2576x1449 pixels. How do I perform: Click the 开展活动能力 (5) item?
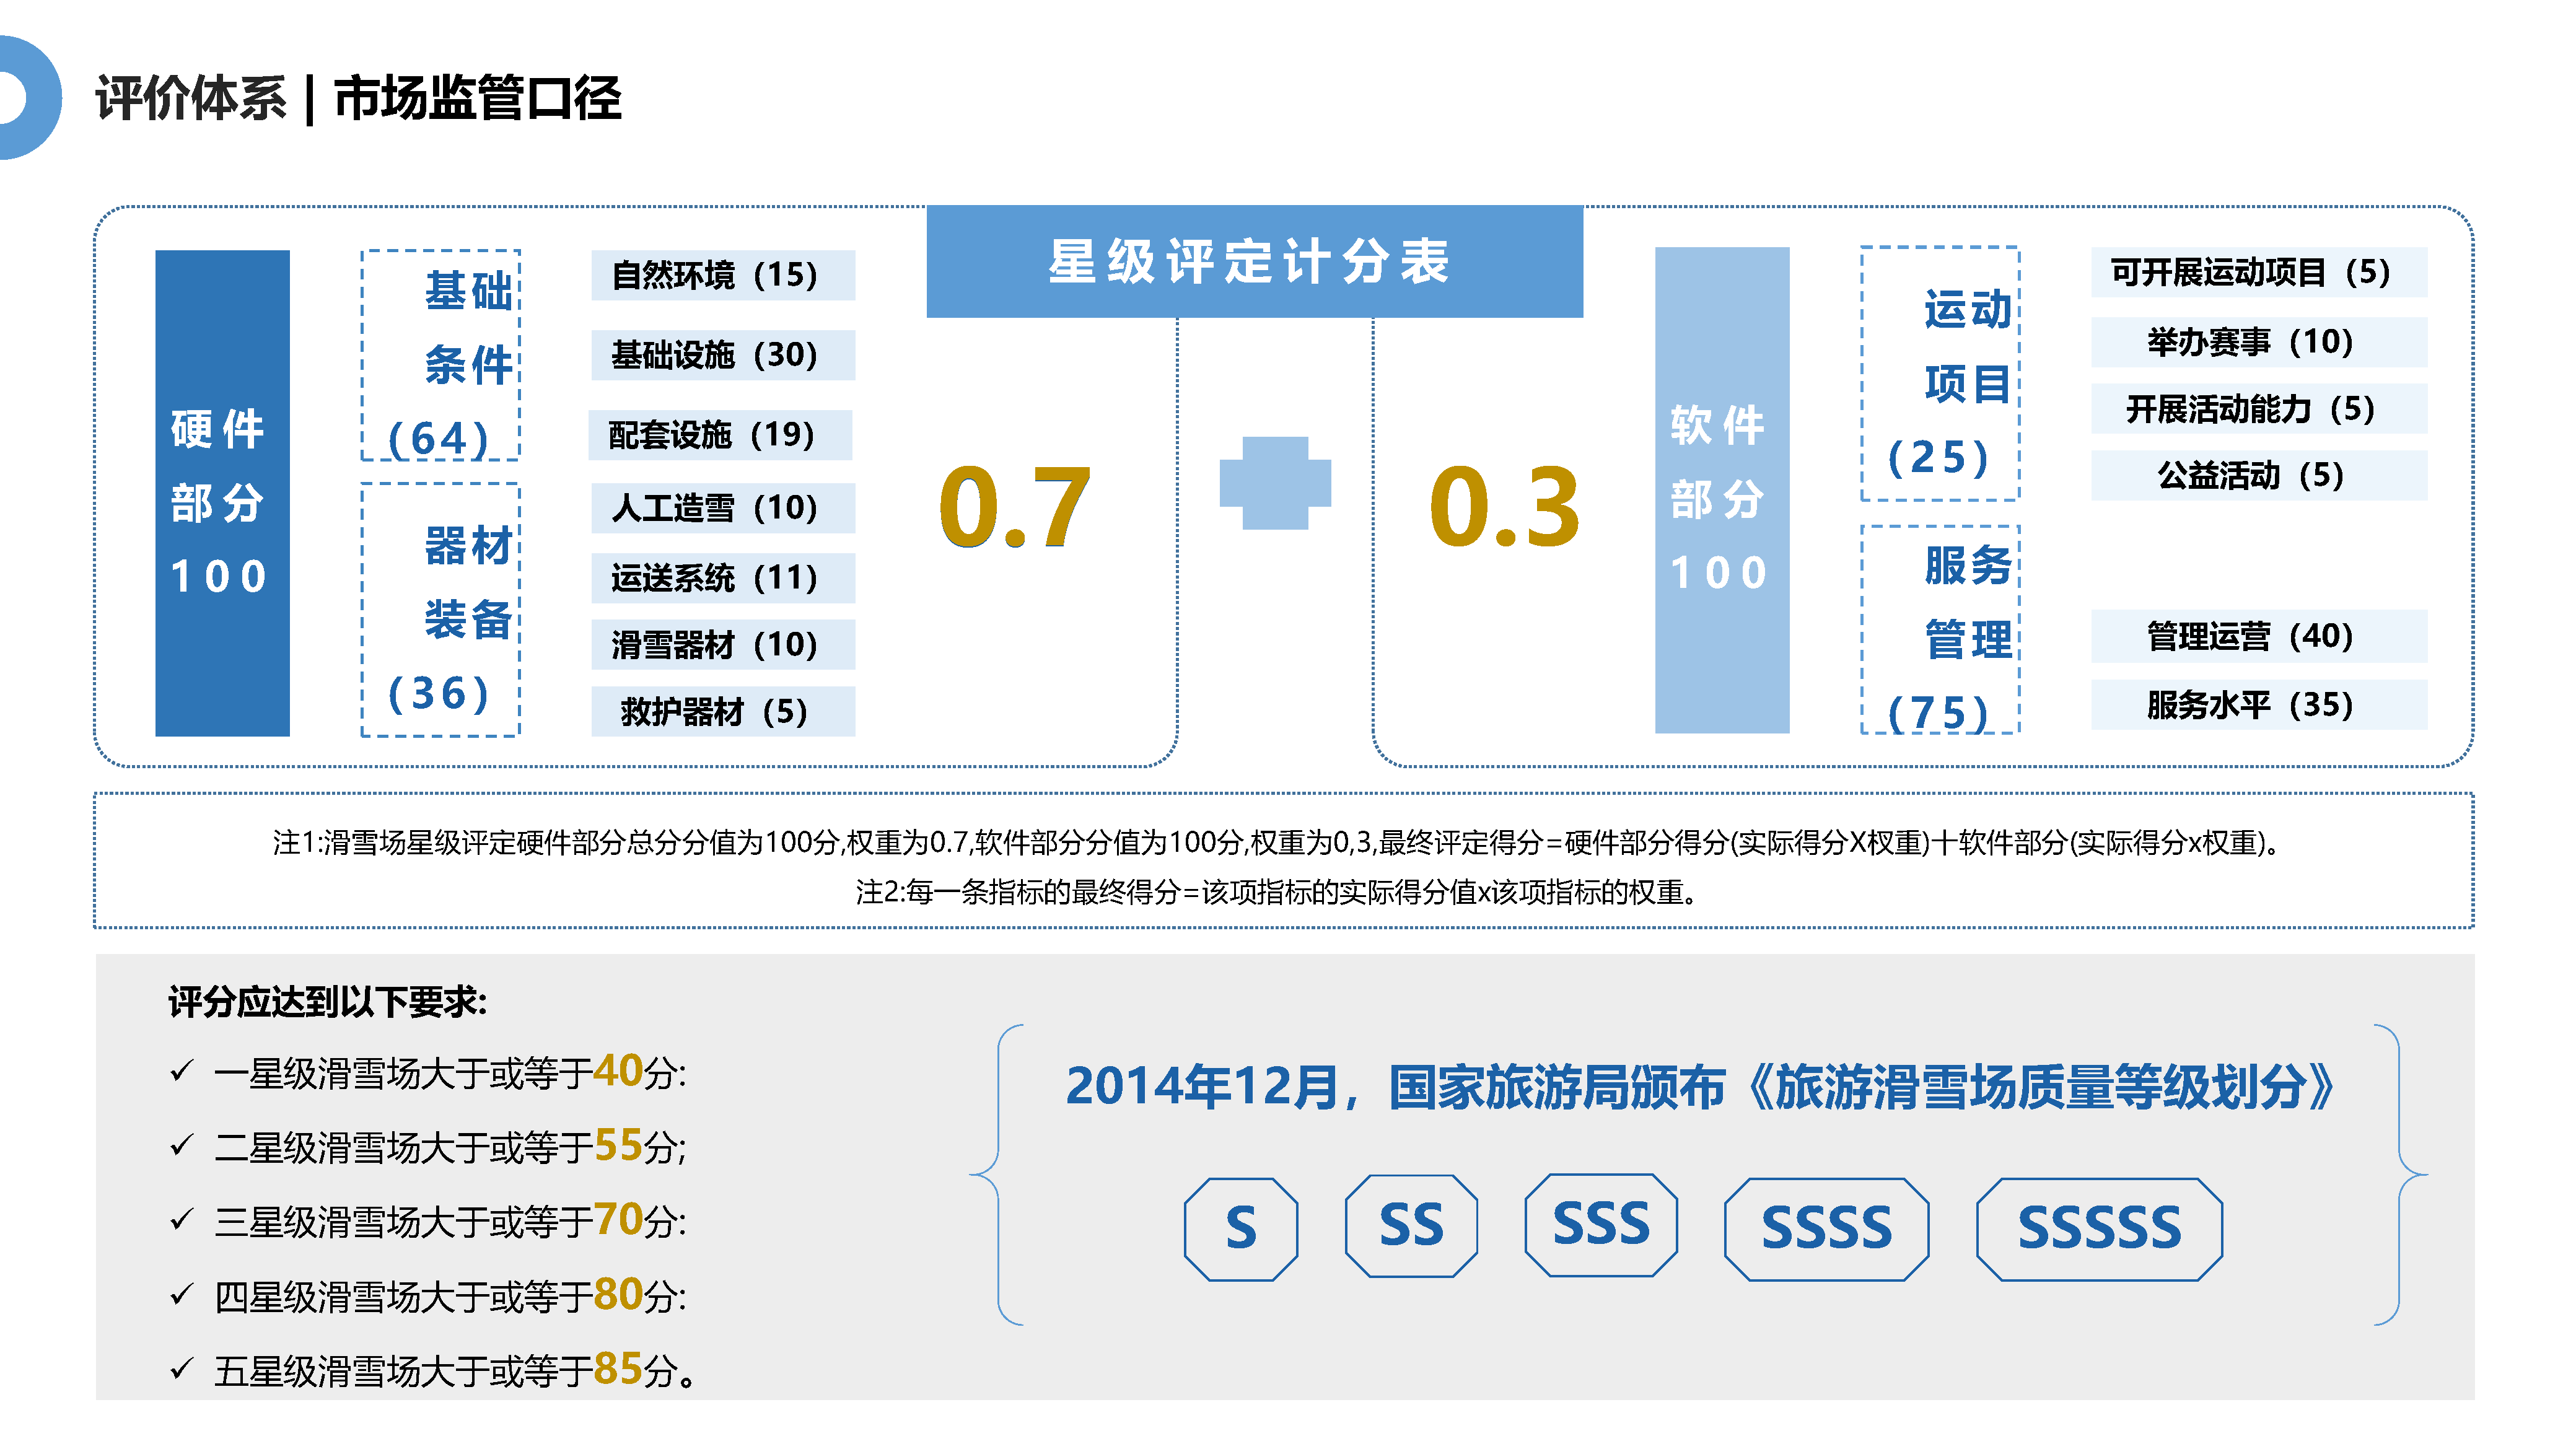[2259, 408]
